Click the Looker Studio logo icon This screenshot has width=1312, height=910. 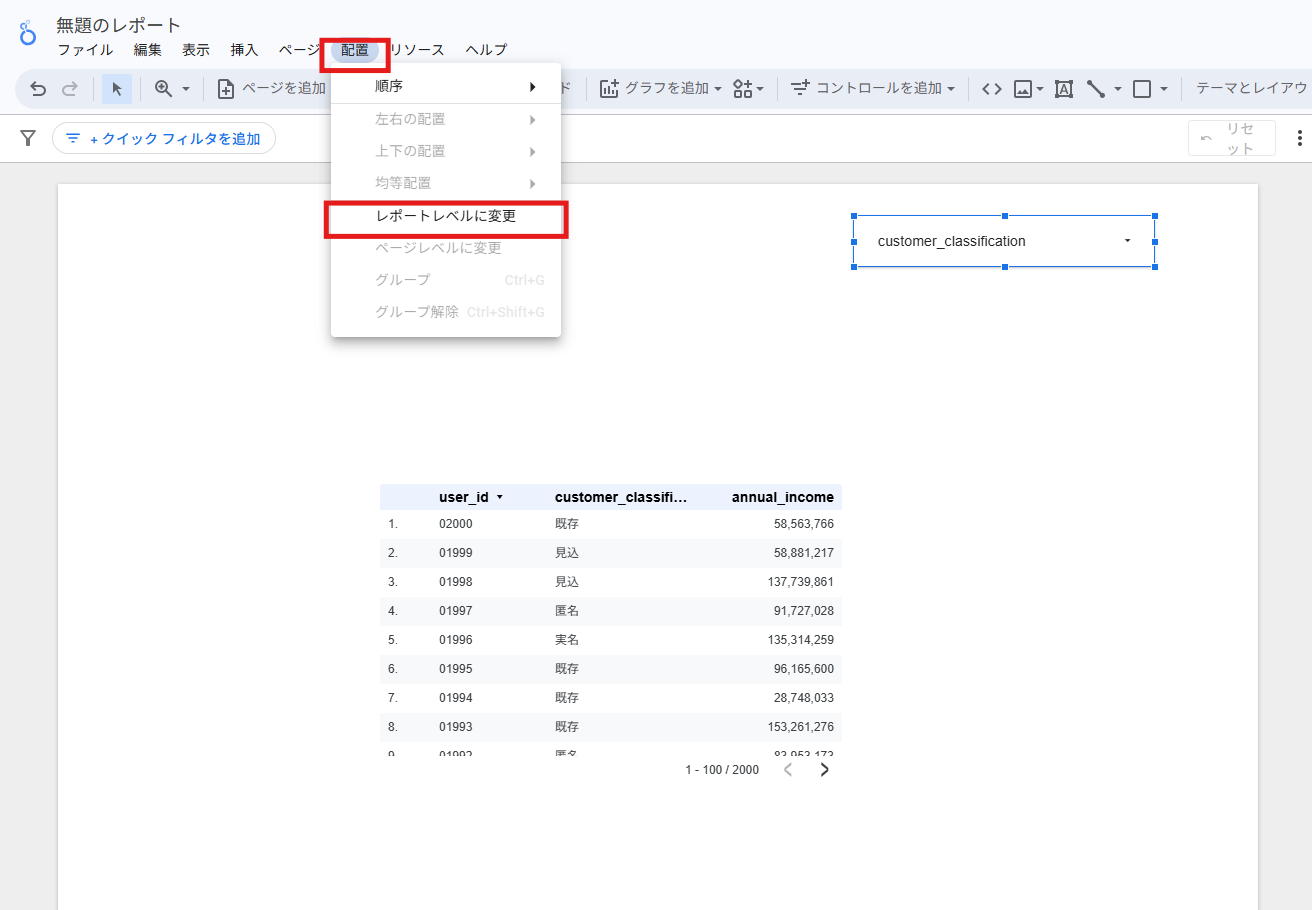pos(28,35)
